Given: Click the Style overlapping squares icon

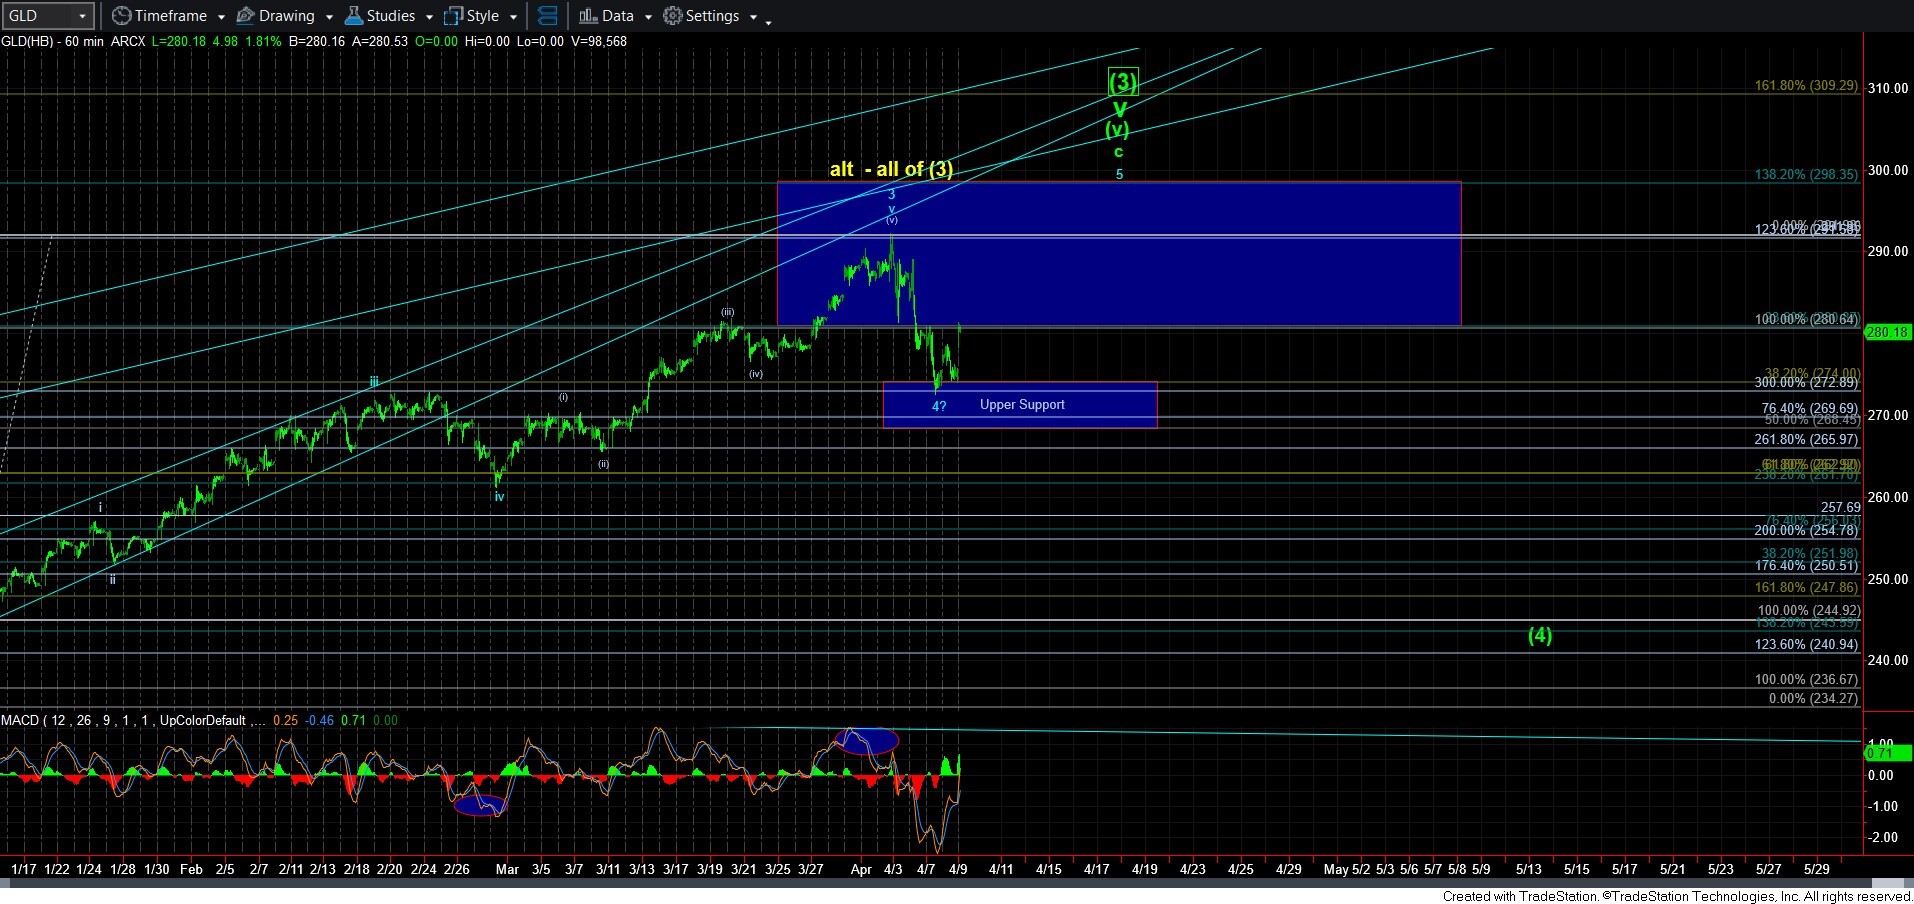Looking at the screenshot, I should 454,16.
